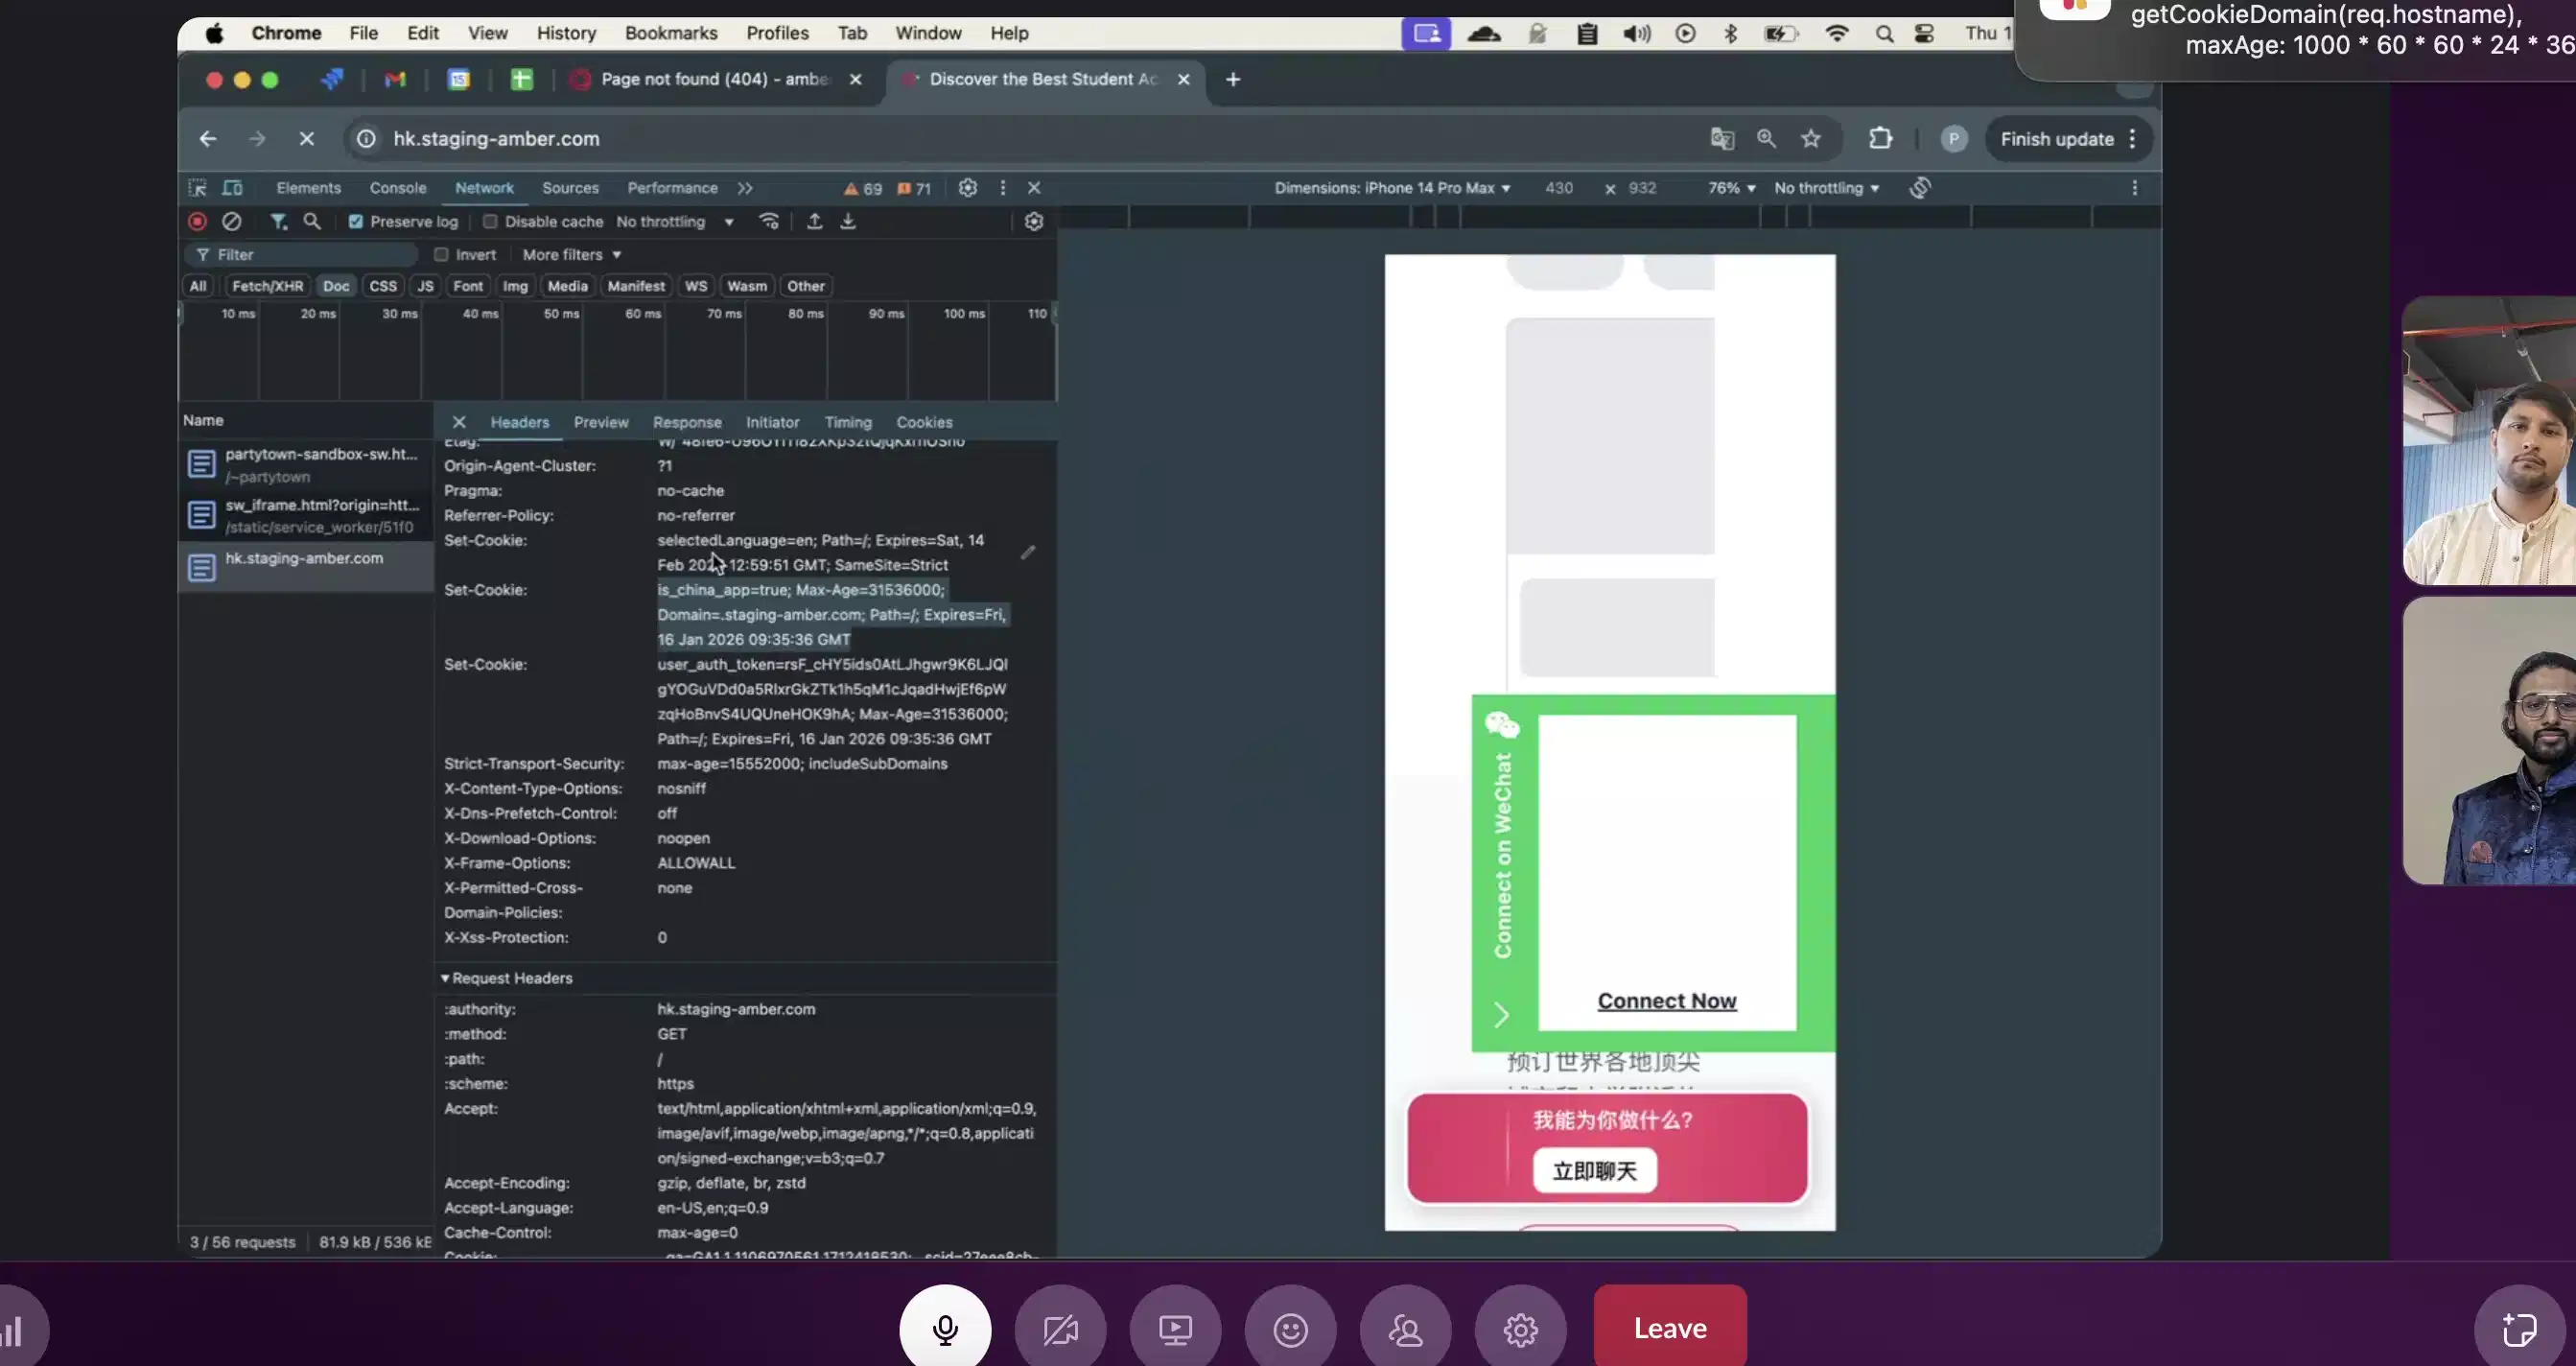
Task: Click the zoom magnifier in address bar
Action: (1766, 139)
